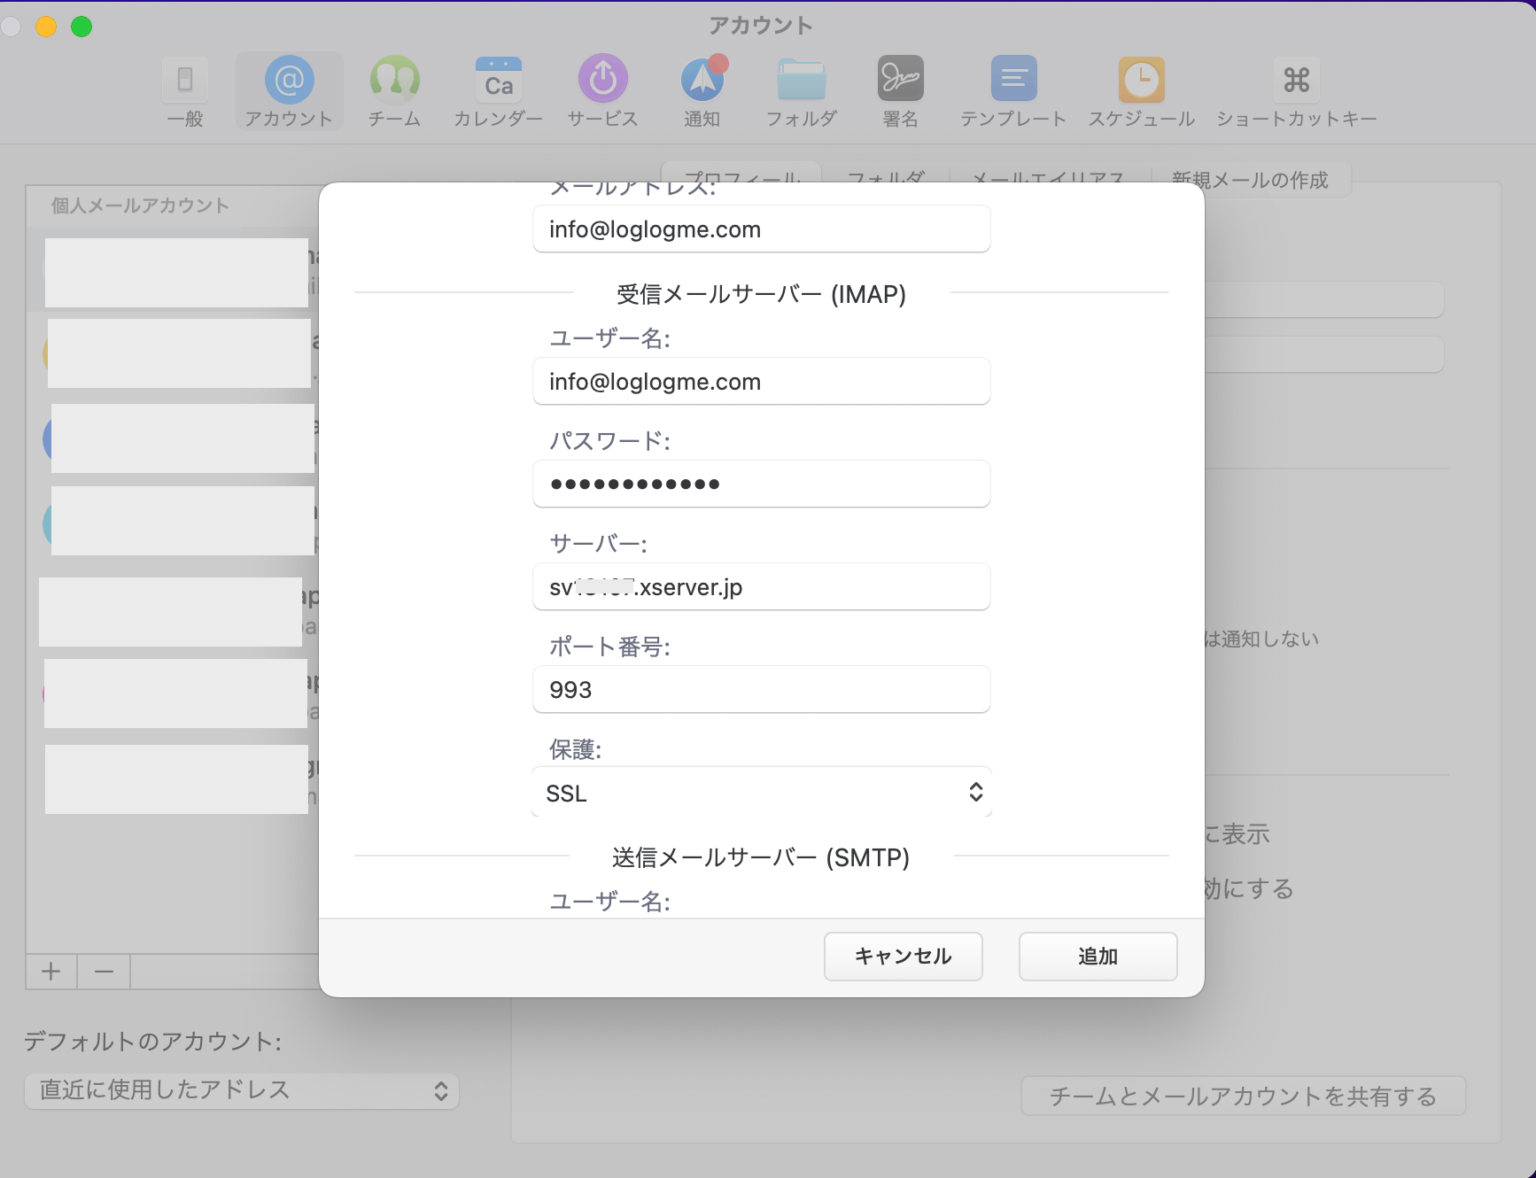Image resolution: width=1536 pixels, height=1178 pixels.
Task: Open the 一般 (General) settings icon
Action: point(184,90)
